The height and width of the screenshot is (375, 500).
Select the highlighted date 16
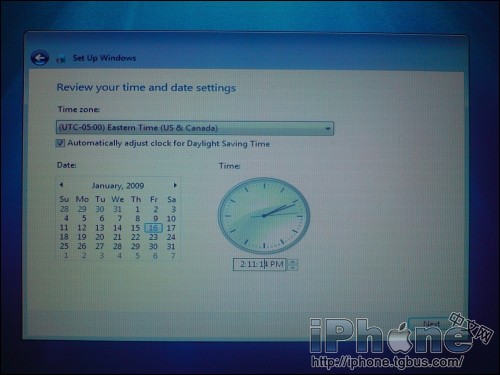coord(153,228)
